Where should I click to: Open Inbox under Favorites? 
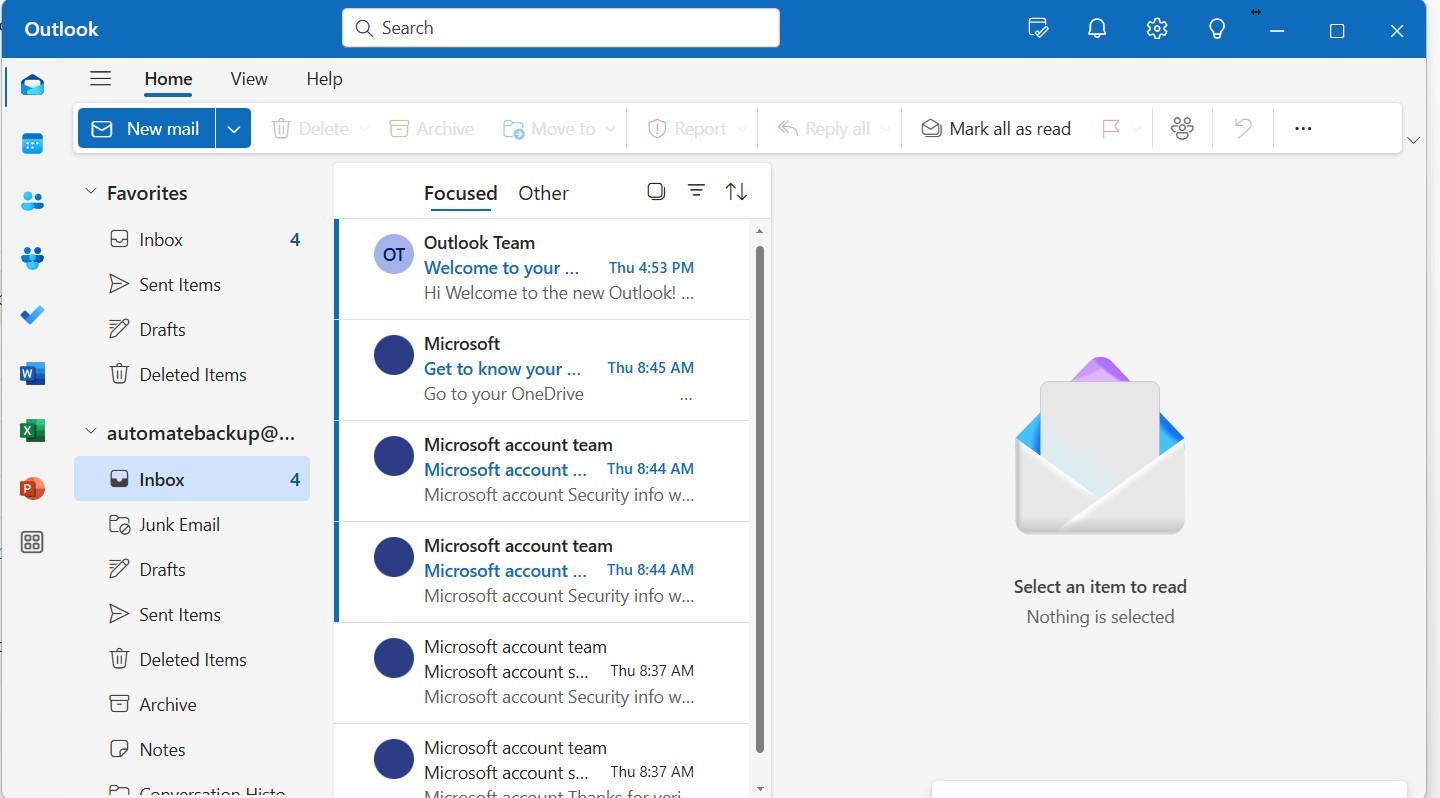tap(192, 239)
